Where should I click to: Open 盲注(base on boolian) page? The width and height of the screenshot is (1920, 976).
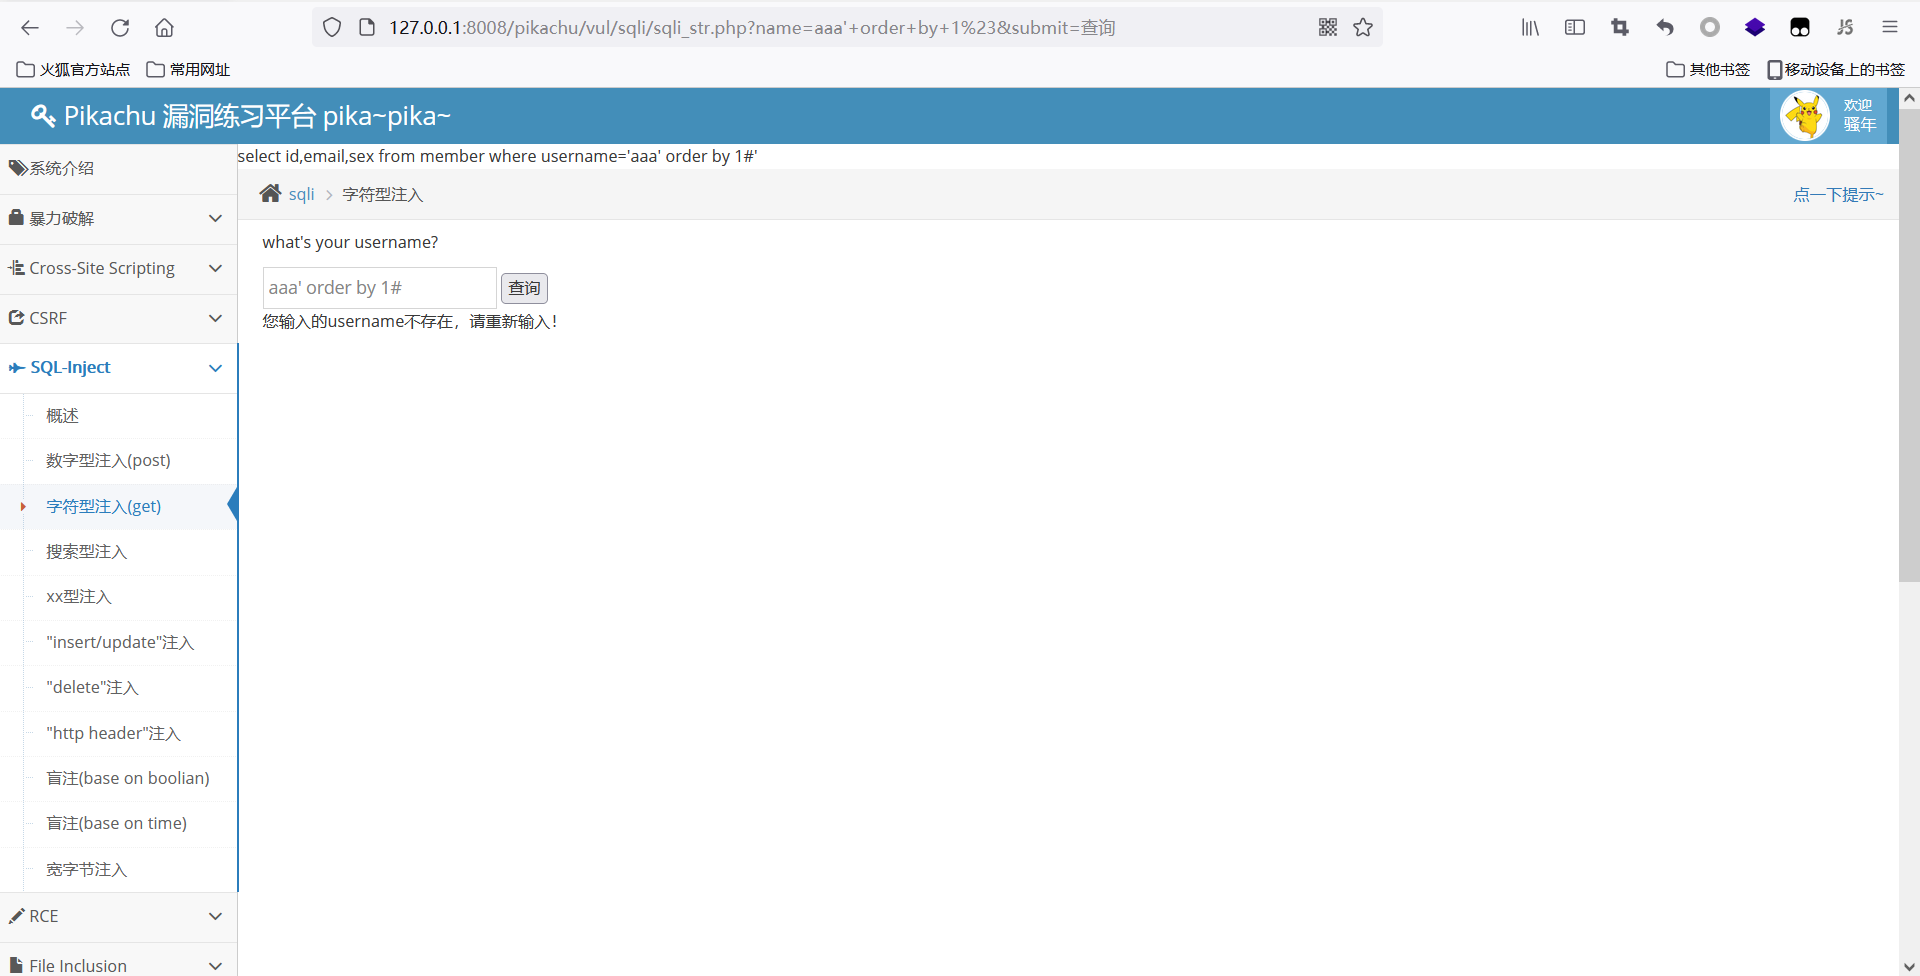click(128, 779)
